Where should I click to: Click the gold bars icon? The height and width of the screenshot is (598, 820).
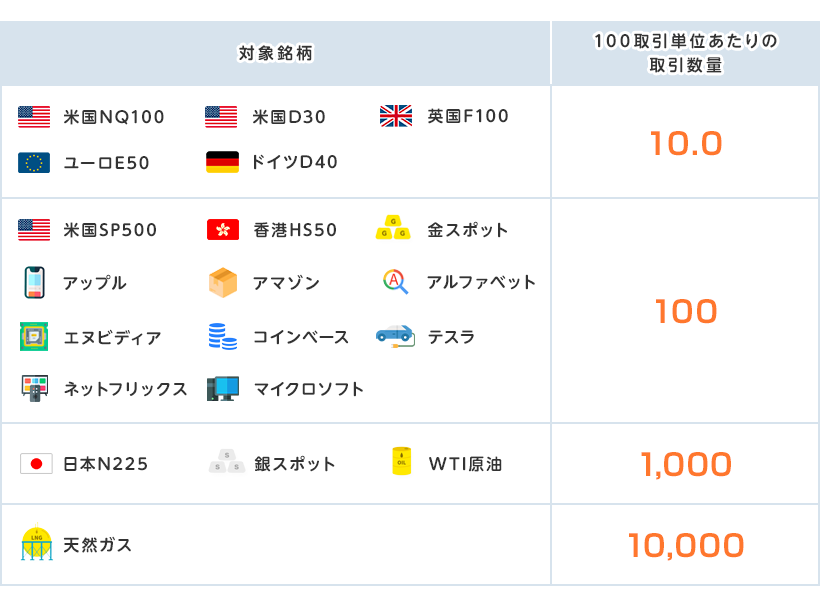click(x=393, y=229)
